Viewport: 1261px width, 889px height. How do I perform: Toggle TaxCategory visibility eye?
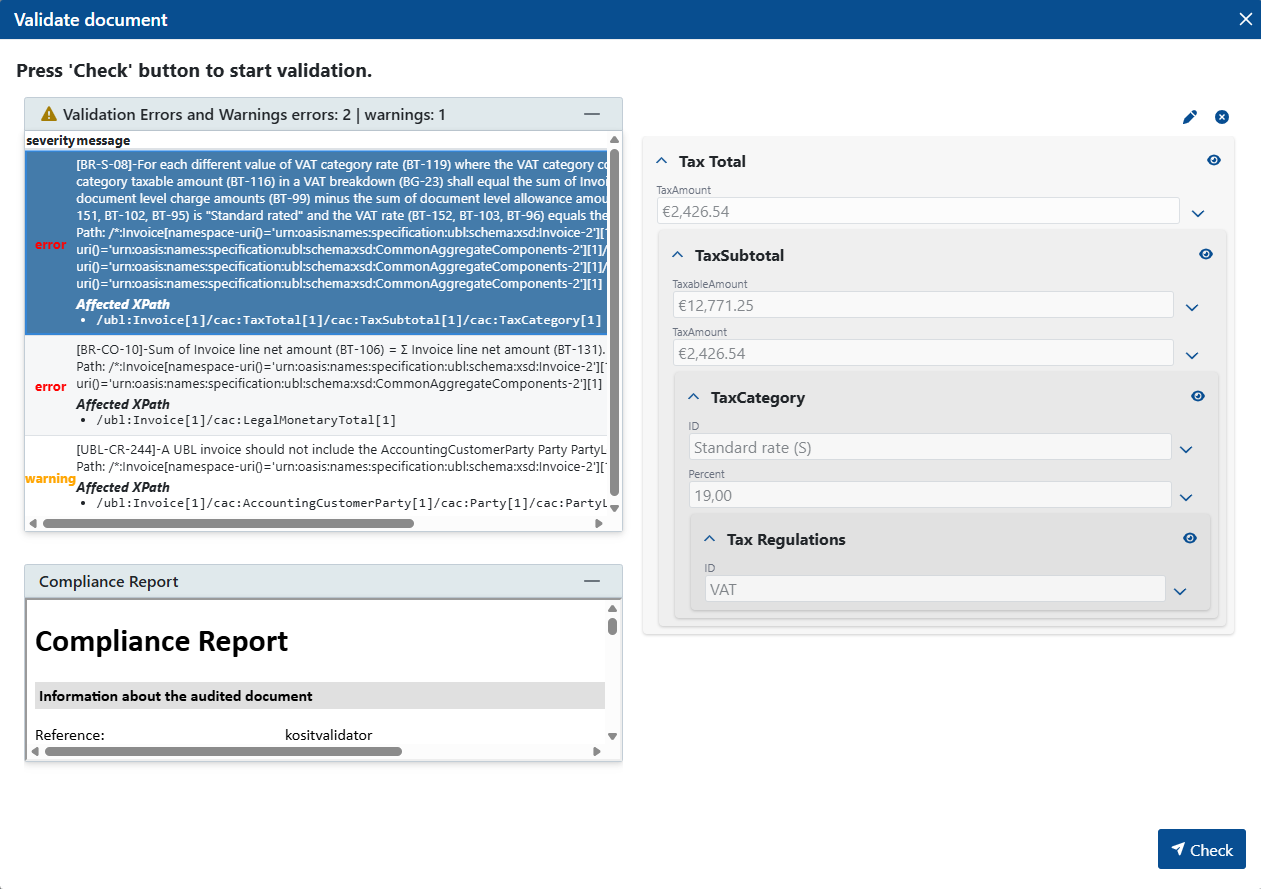[x=1198, y=396]
